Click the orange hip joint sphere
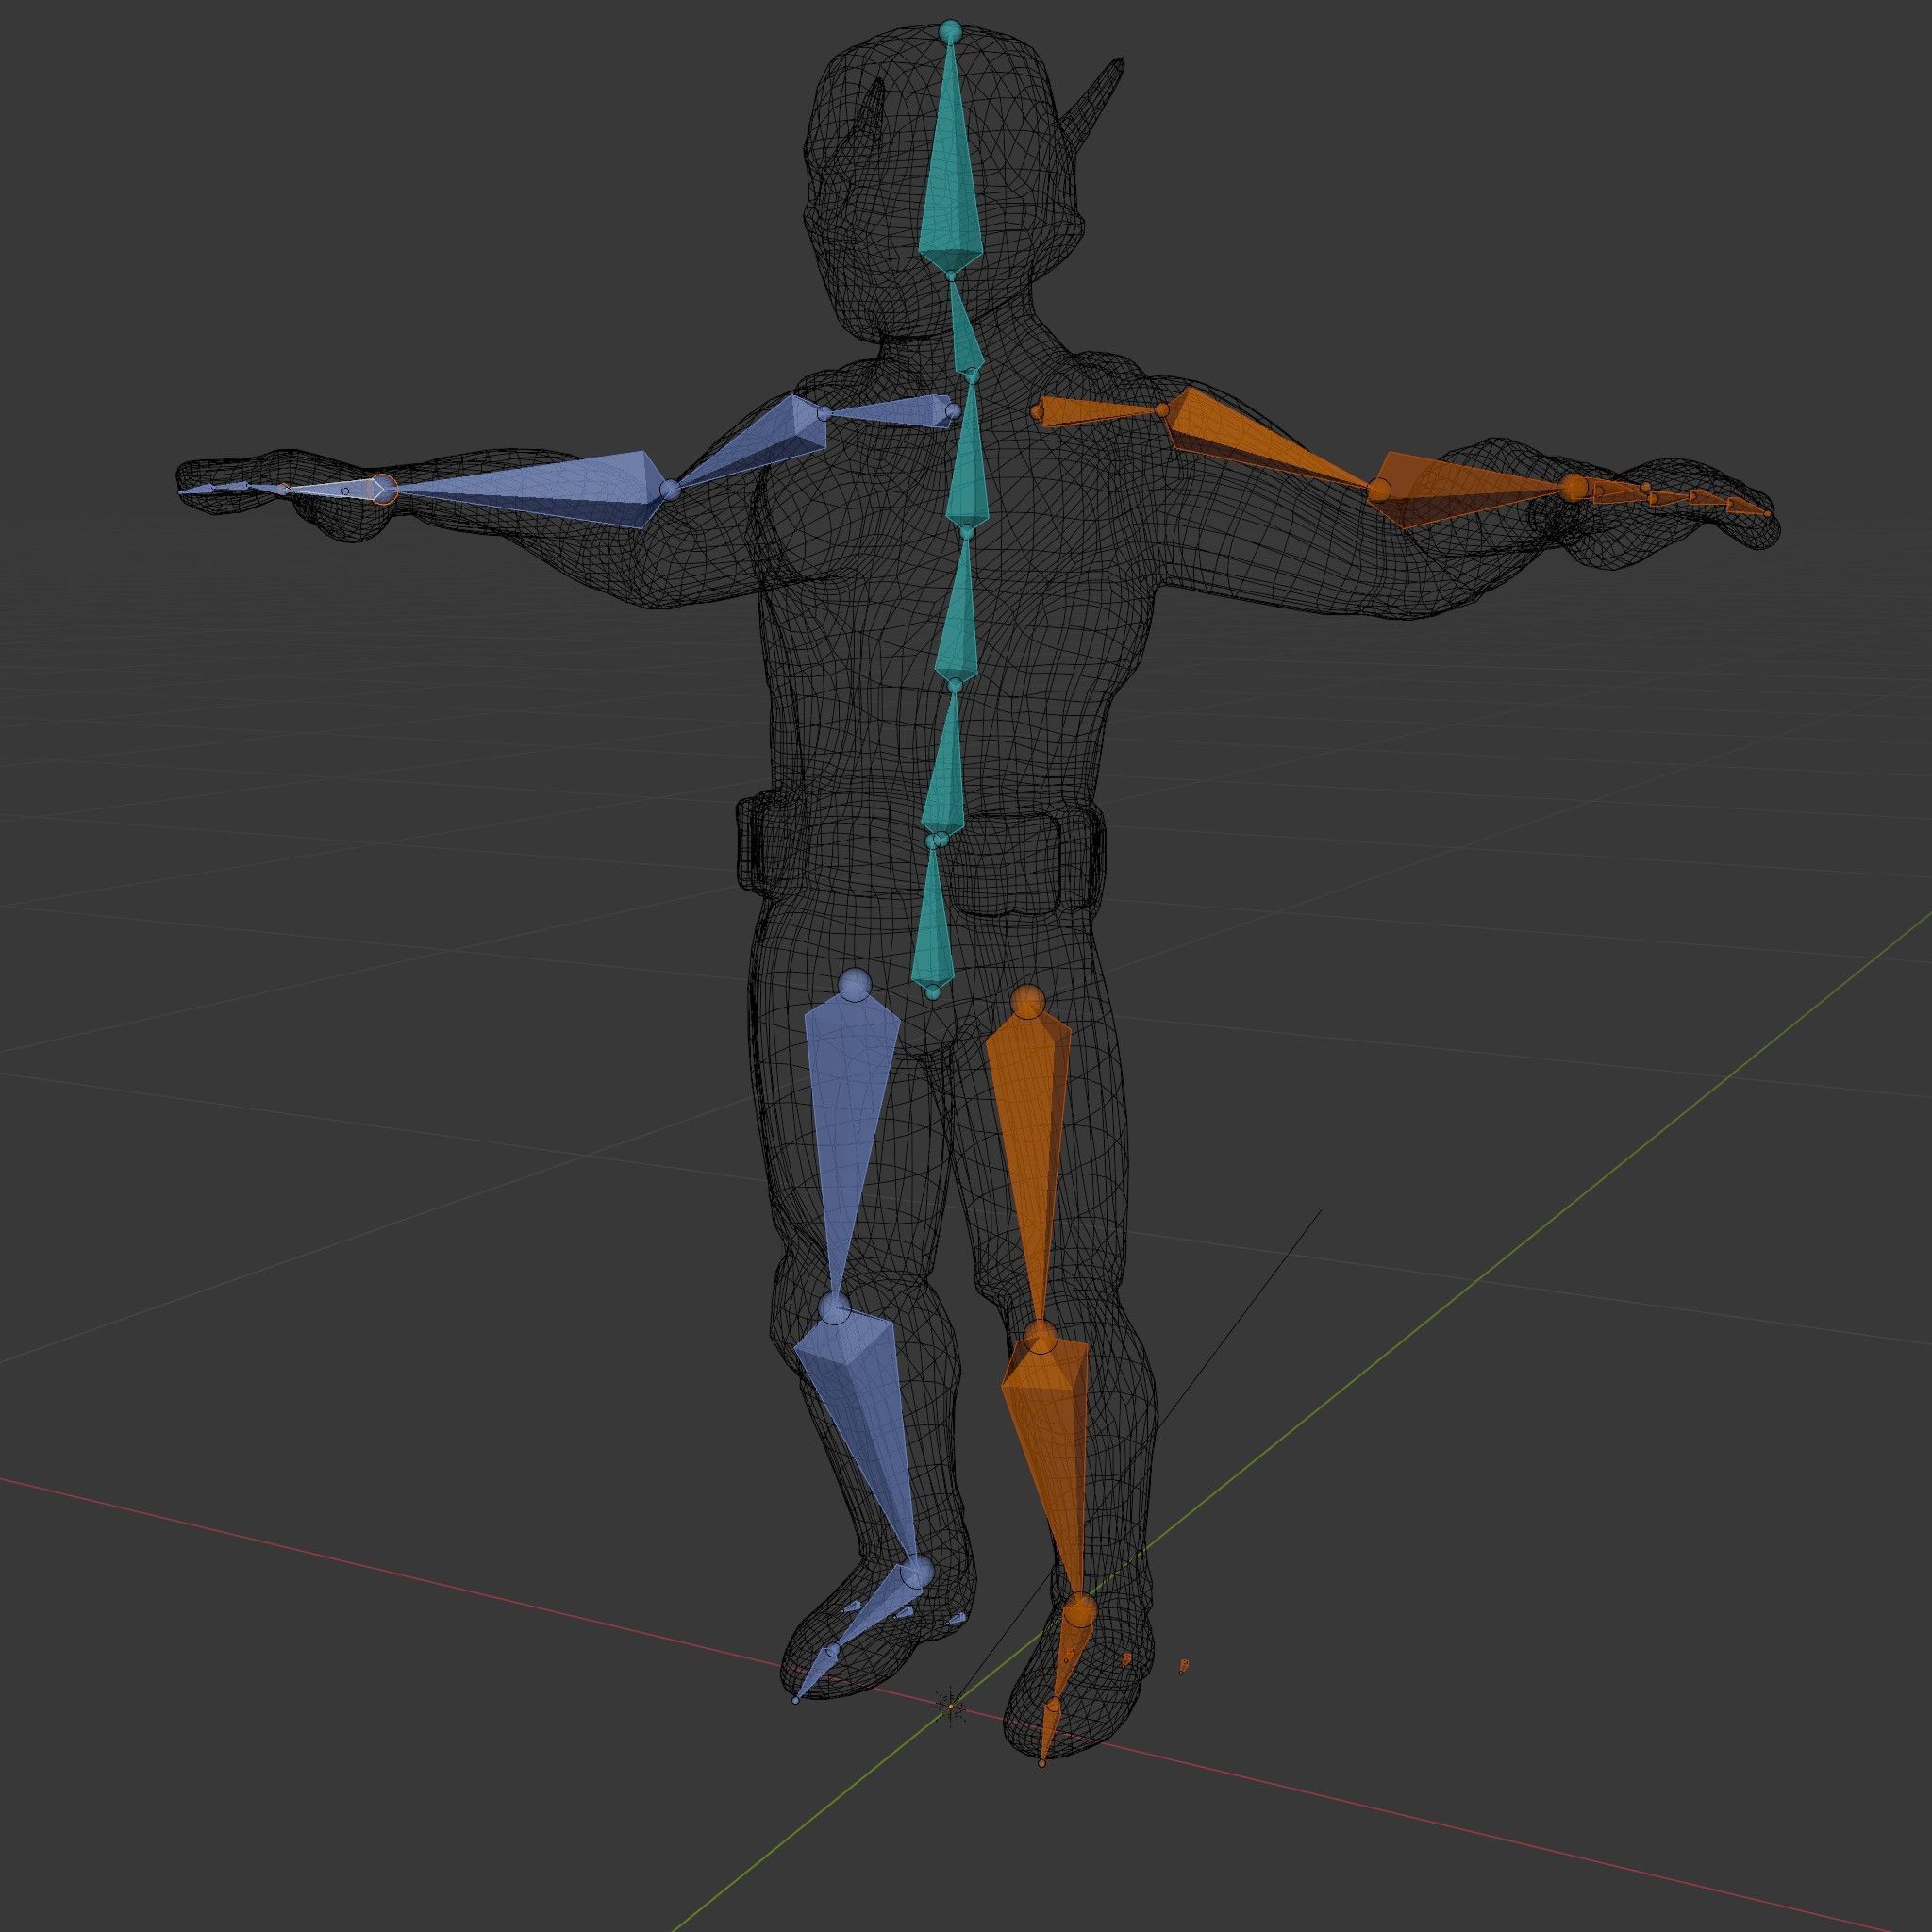The width and height of the screenshot is (1932, 1932). (x=1028, y=1002)
